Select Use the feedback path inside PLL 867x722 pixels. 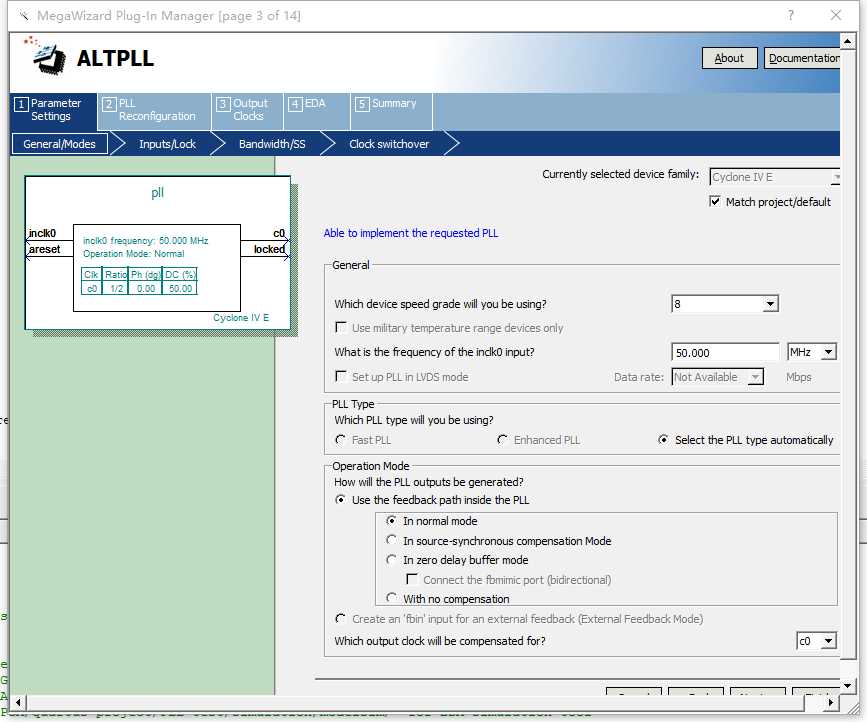[x=341, y=499]
